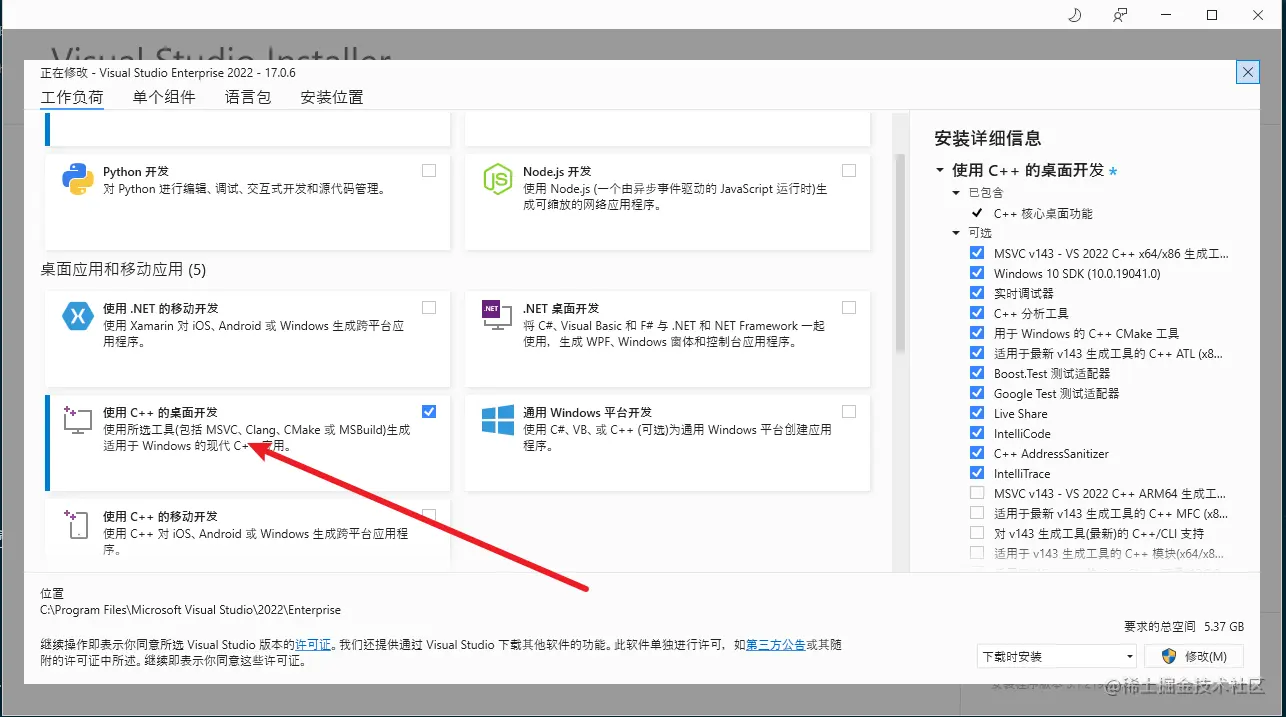Switch to the 单个组件 tab
The width and height of the screenshot is (1286, 717).
(163, 97)
